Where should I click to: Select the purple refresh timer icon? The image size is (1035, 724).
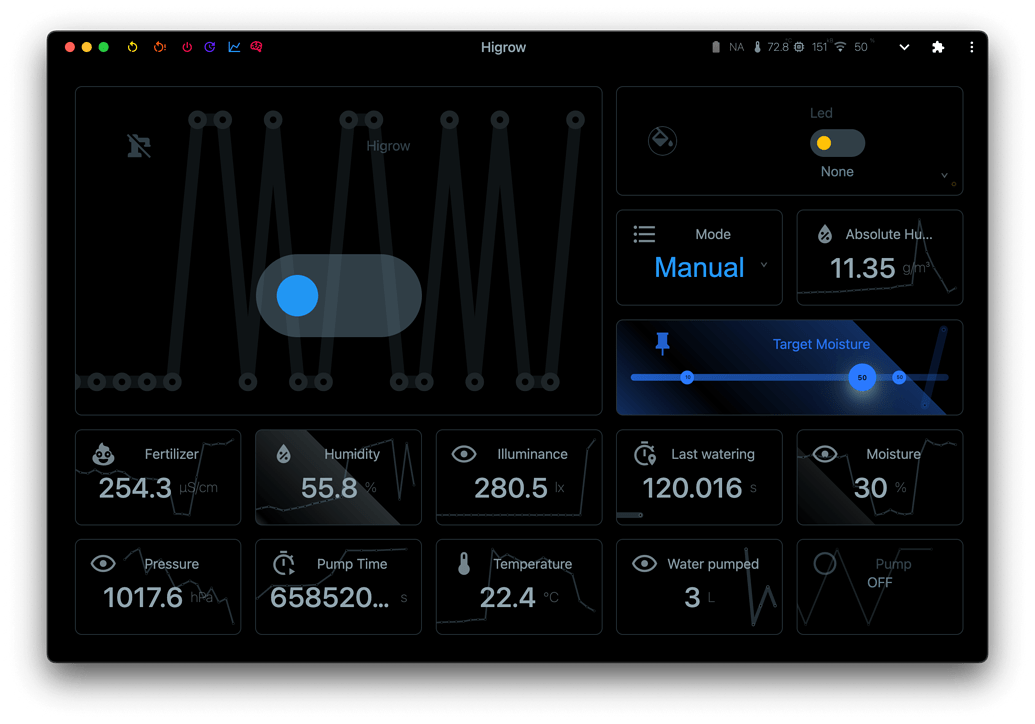click(x=213, y=47)
